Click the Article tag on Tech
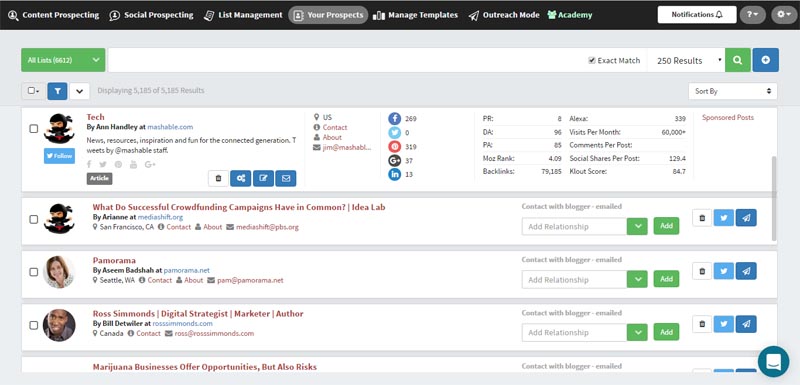The image size is (800, 385). point(99,178)
